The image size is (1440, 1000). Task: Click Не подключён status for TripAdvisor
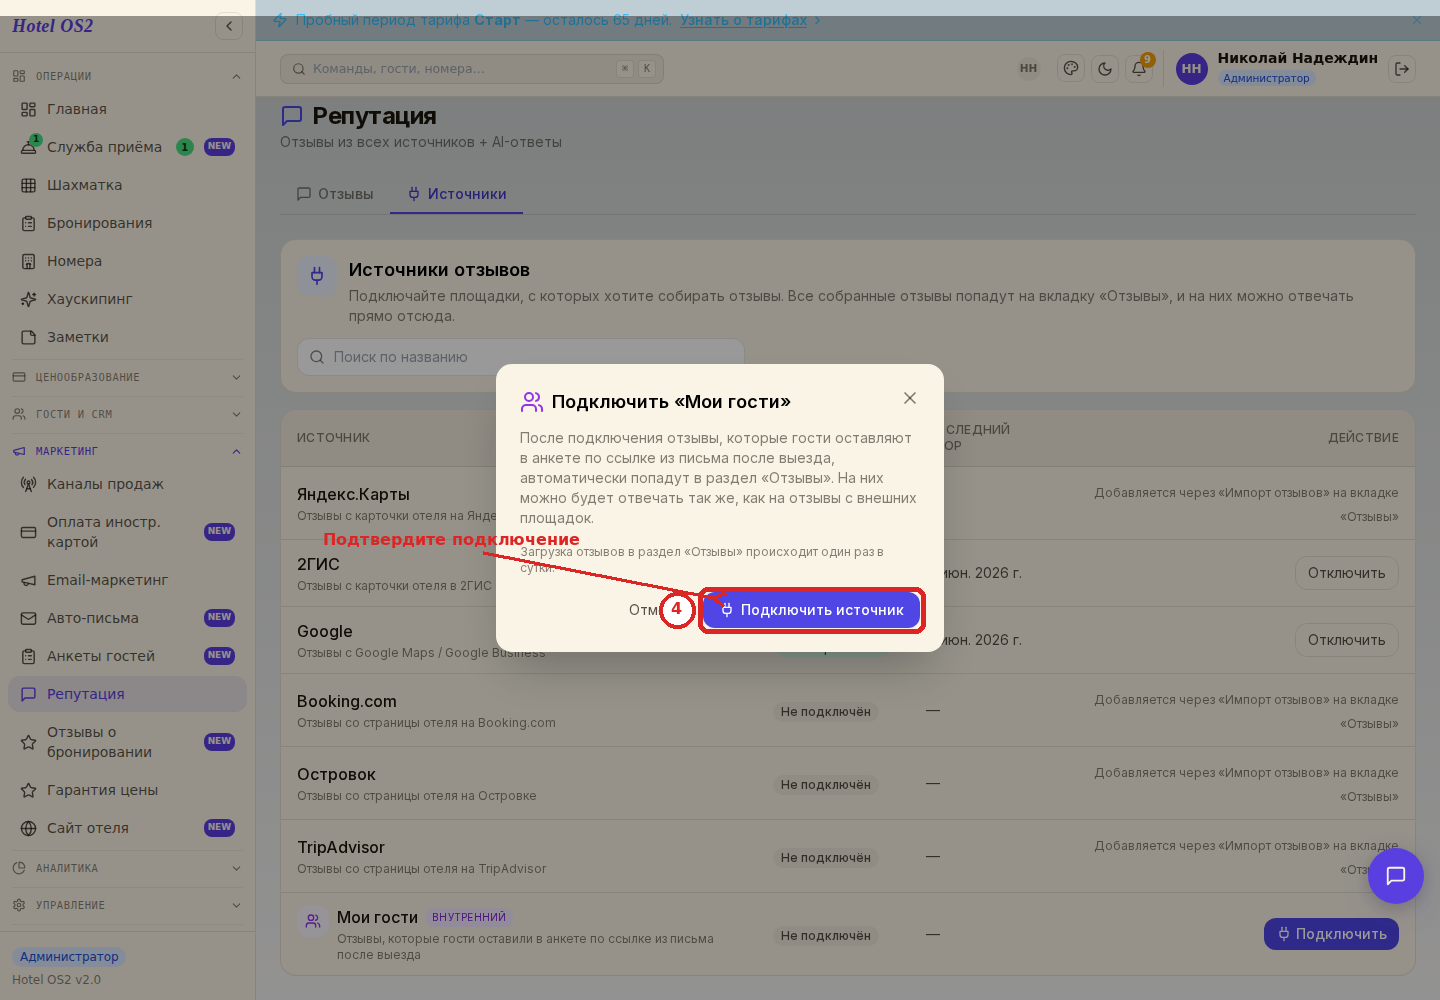click(x=826, y=858)
